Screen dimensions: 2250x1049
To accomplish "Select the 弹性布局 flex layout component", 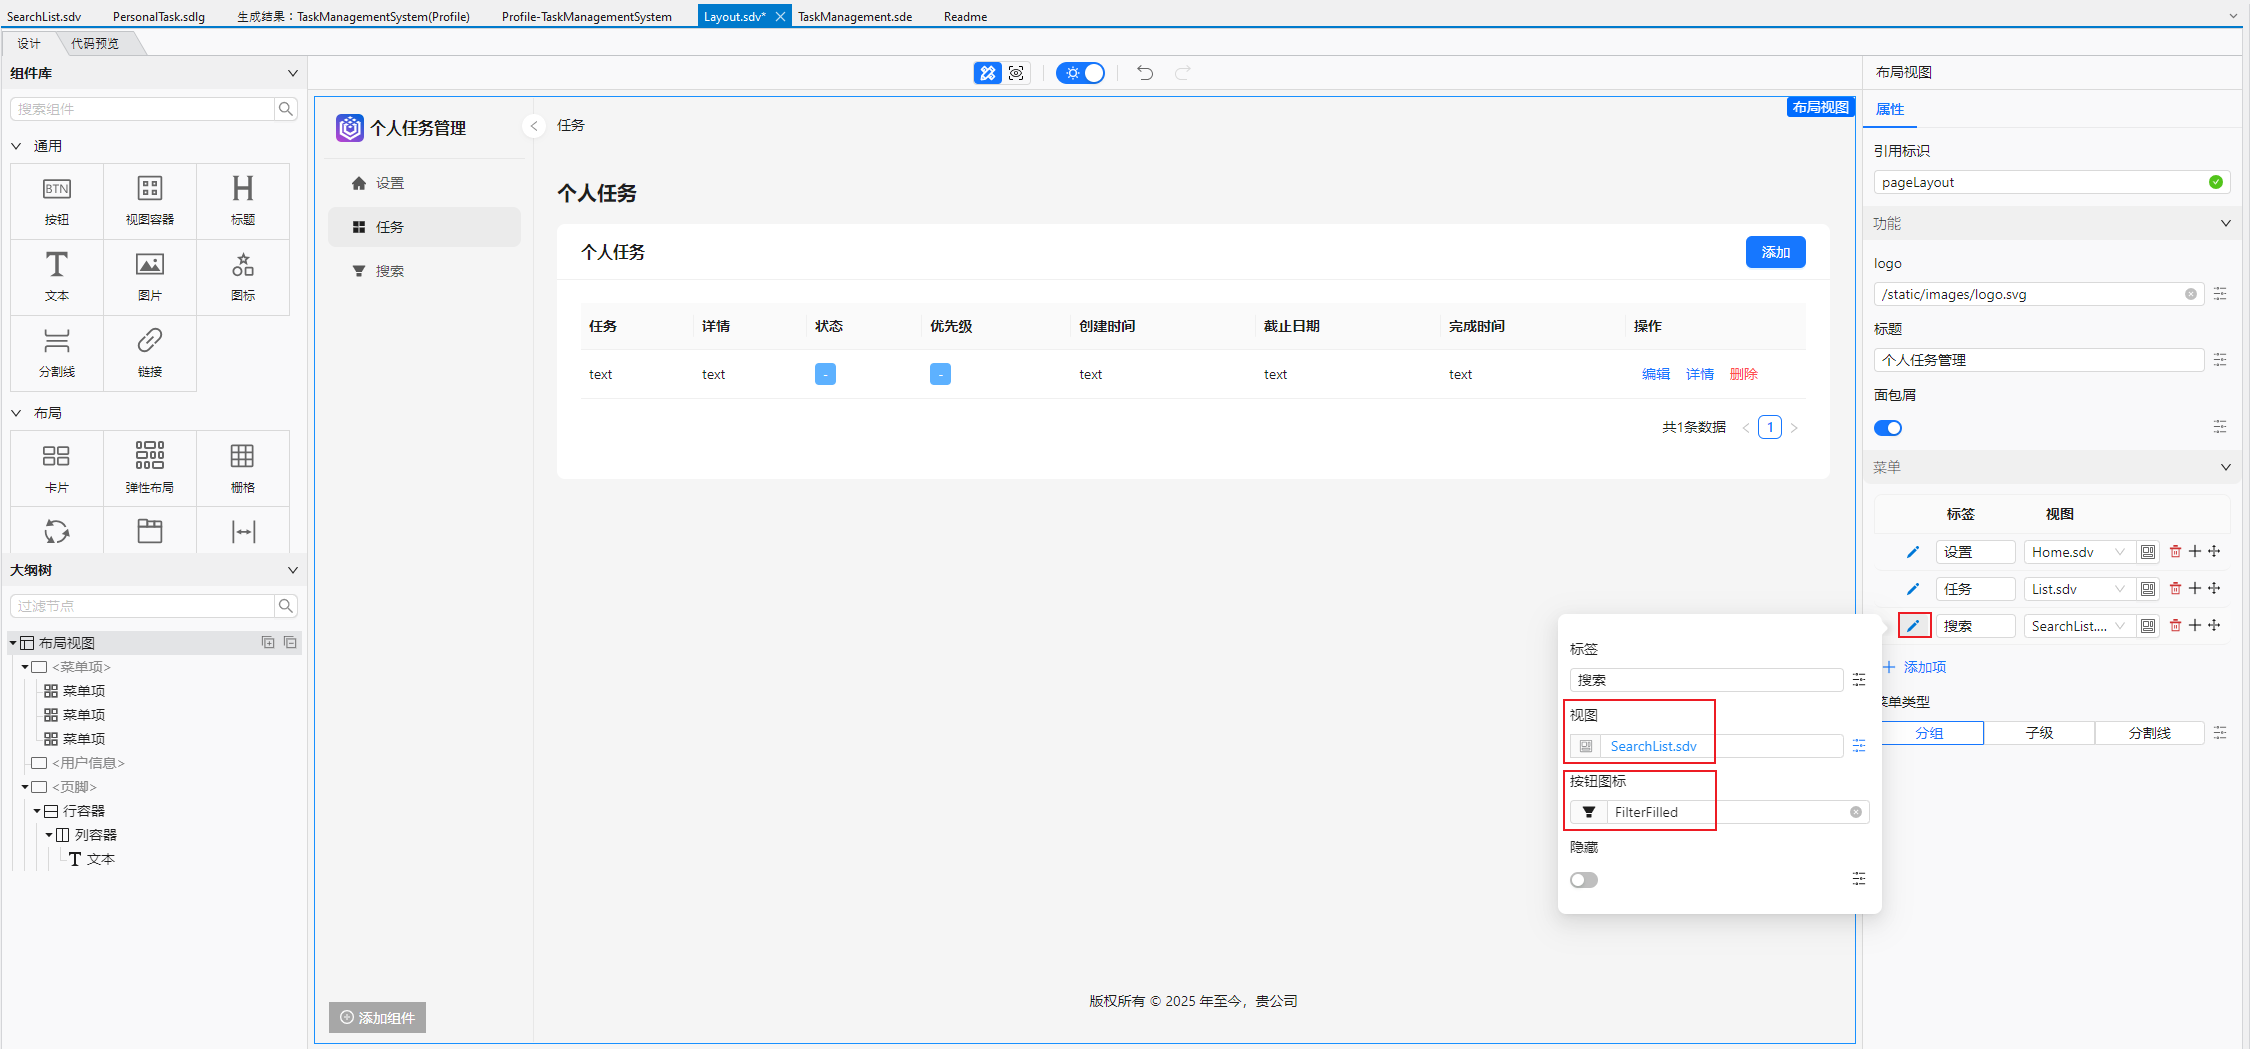I will [x=149, y=467].
